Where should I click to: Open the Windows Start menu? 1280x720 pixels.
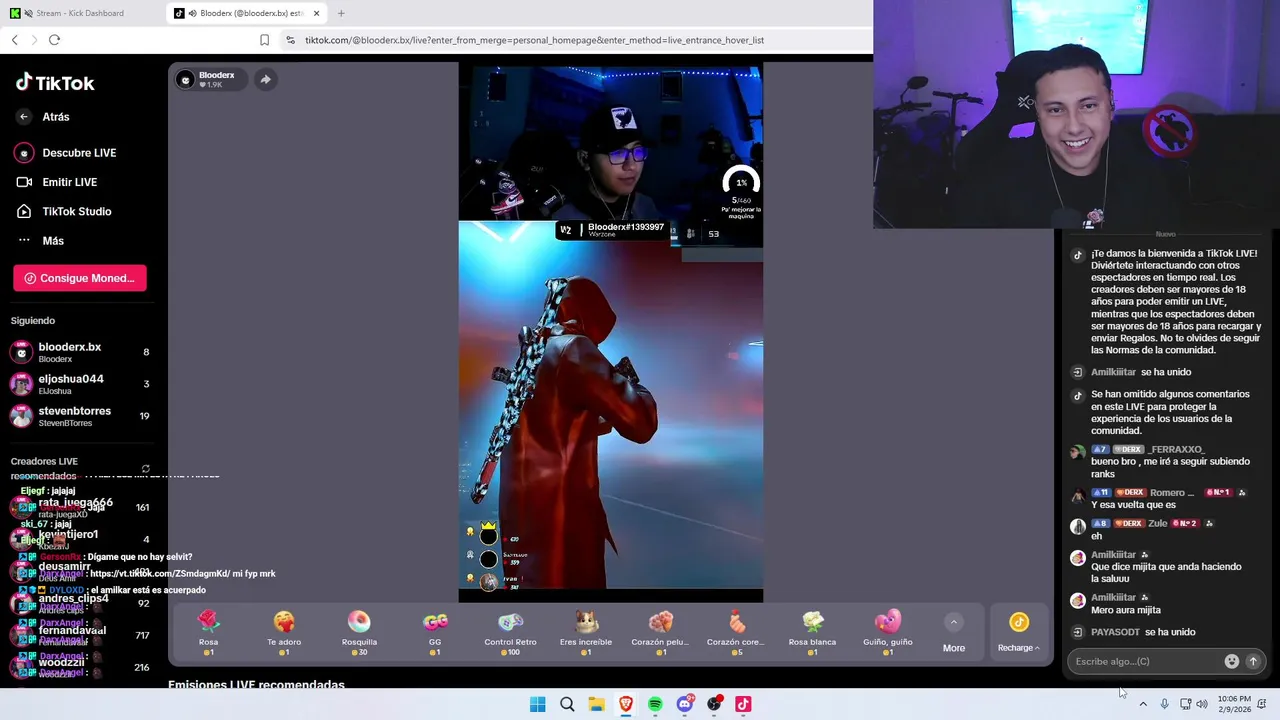(538, 704)
